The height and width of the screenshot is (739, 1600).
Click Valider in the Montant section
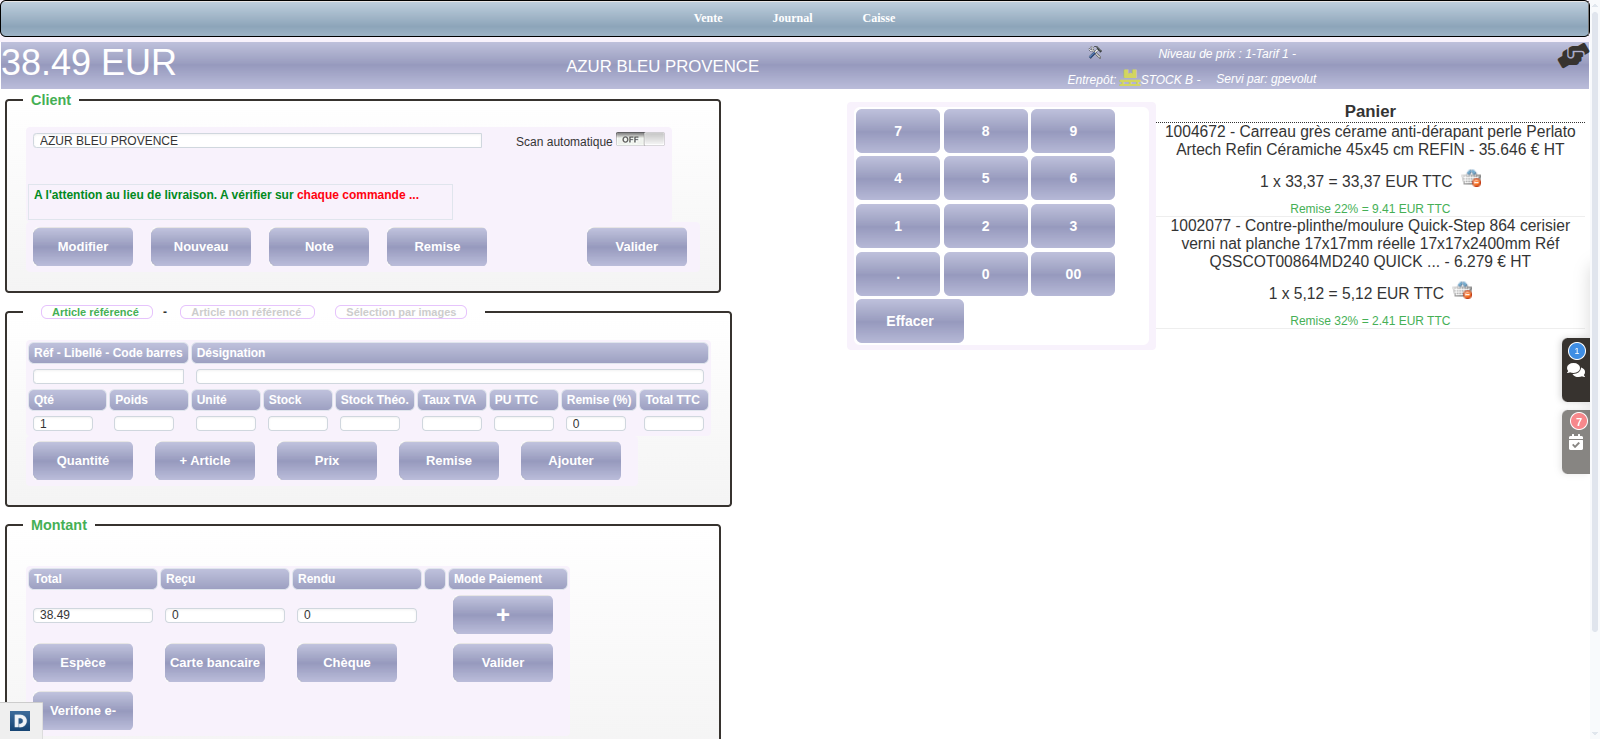503,663
